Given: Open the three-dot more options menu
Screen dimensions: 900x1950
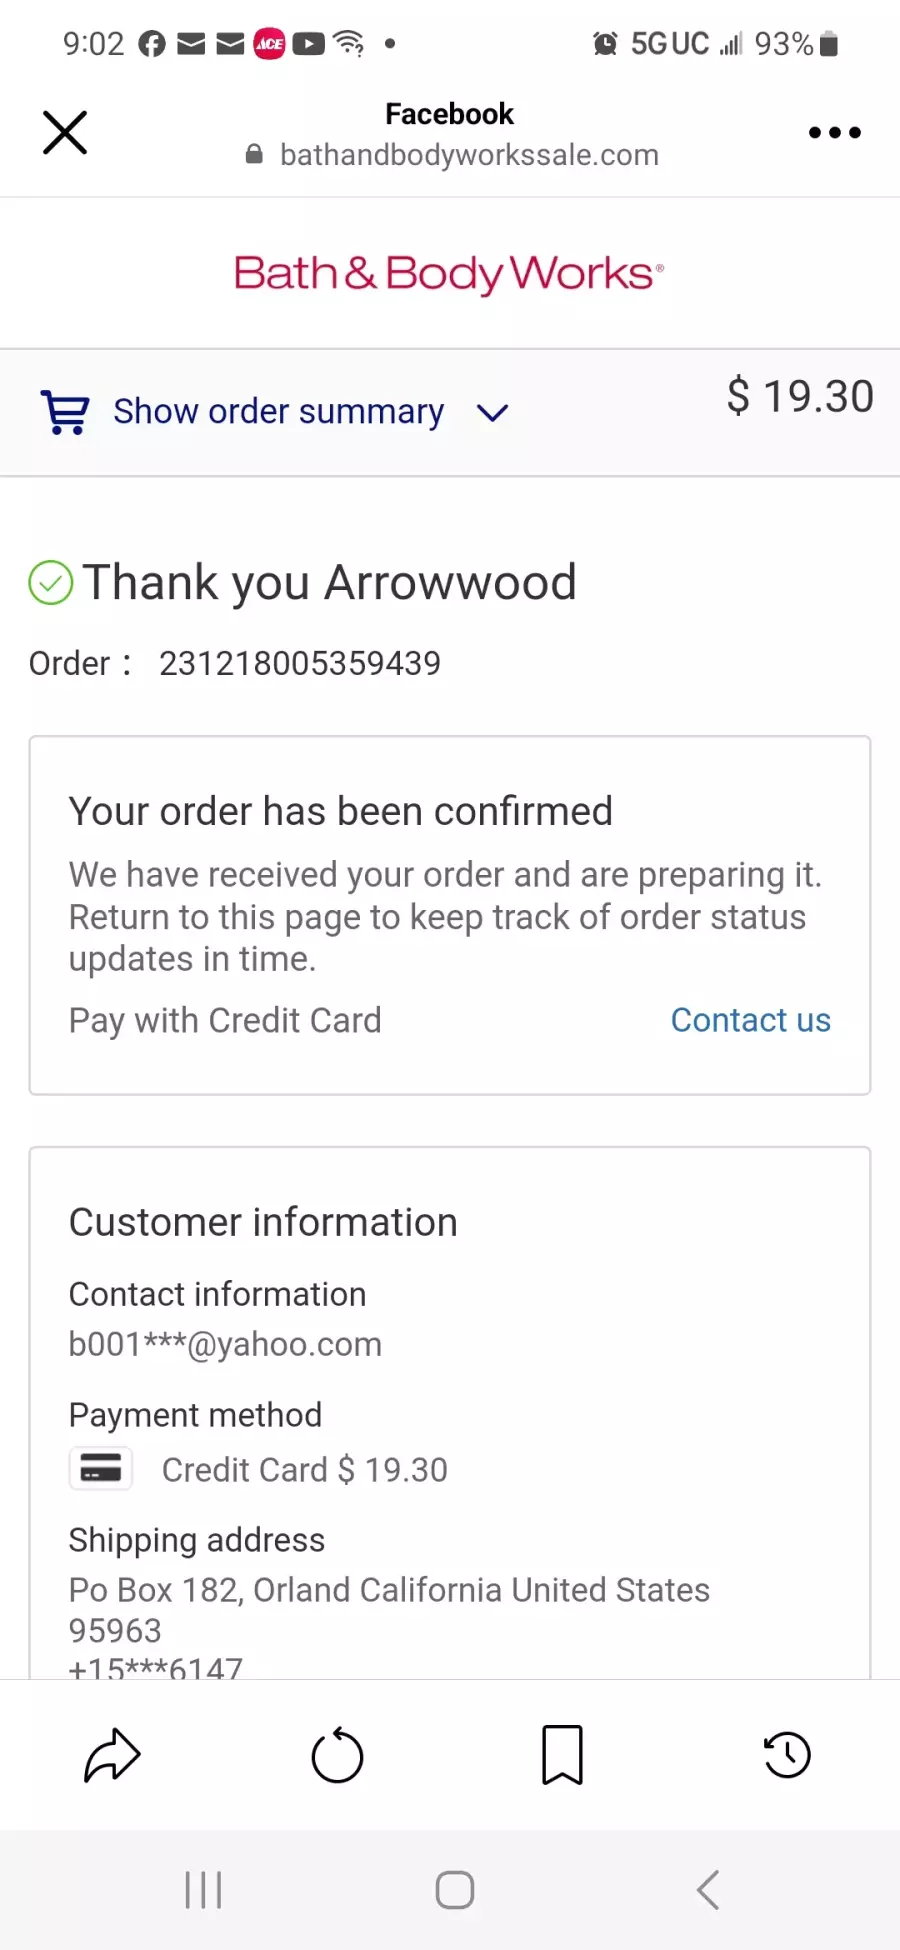Looking at the screenshot, I should pos(834,132).
